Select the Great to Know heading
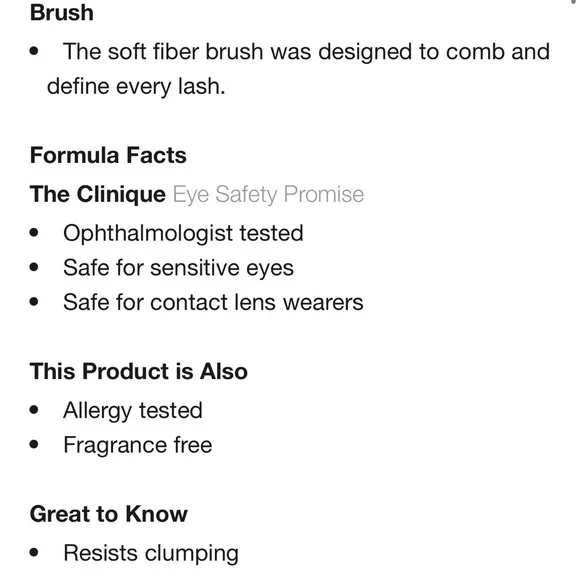Viewport: 580px width, 580px height. point(109,514)
